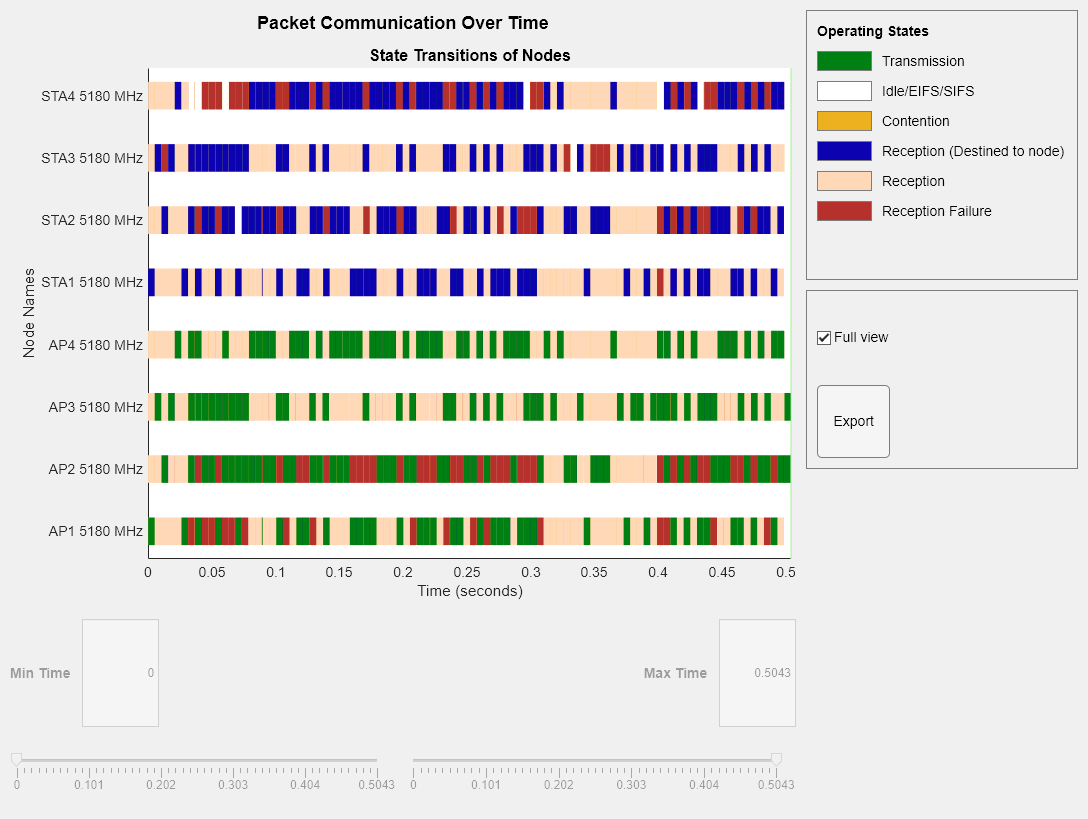Click the Node Names y-axis label

tap(29, 312)
